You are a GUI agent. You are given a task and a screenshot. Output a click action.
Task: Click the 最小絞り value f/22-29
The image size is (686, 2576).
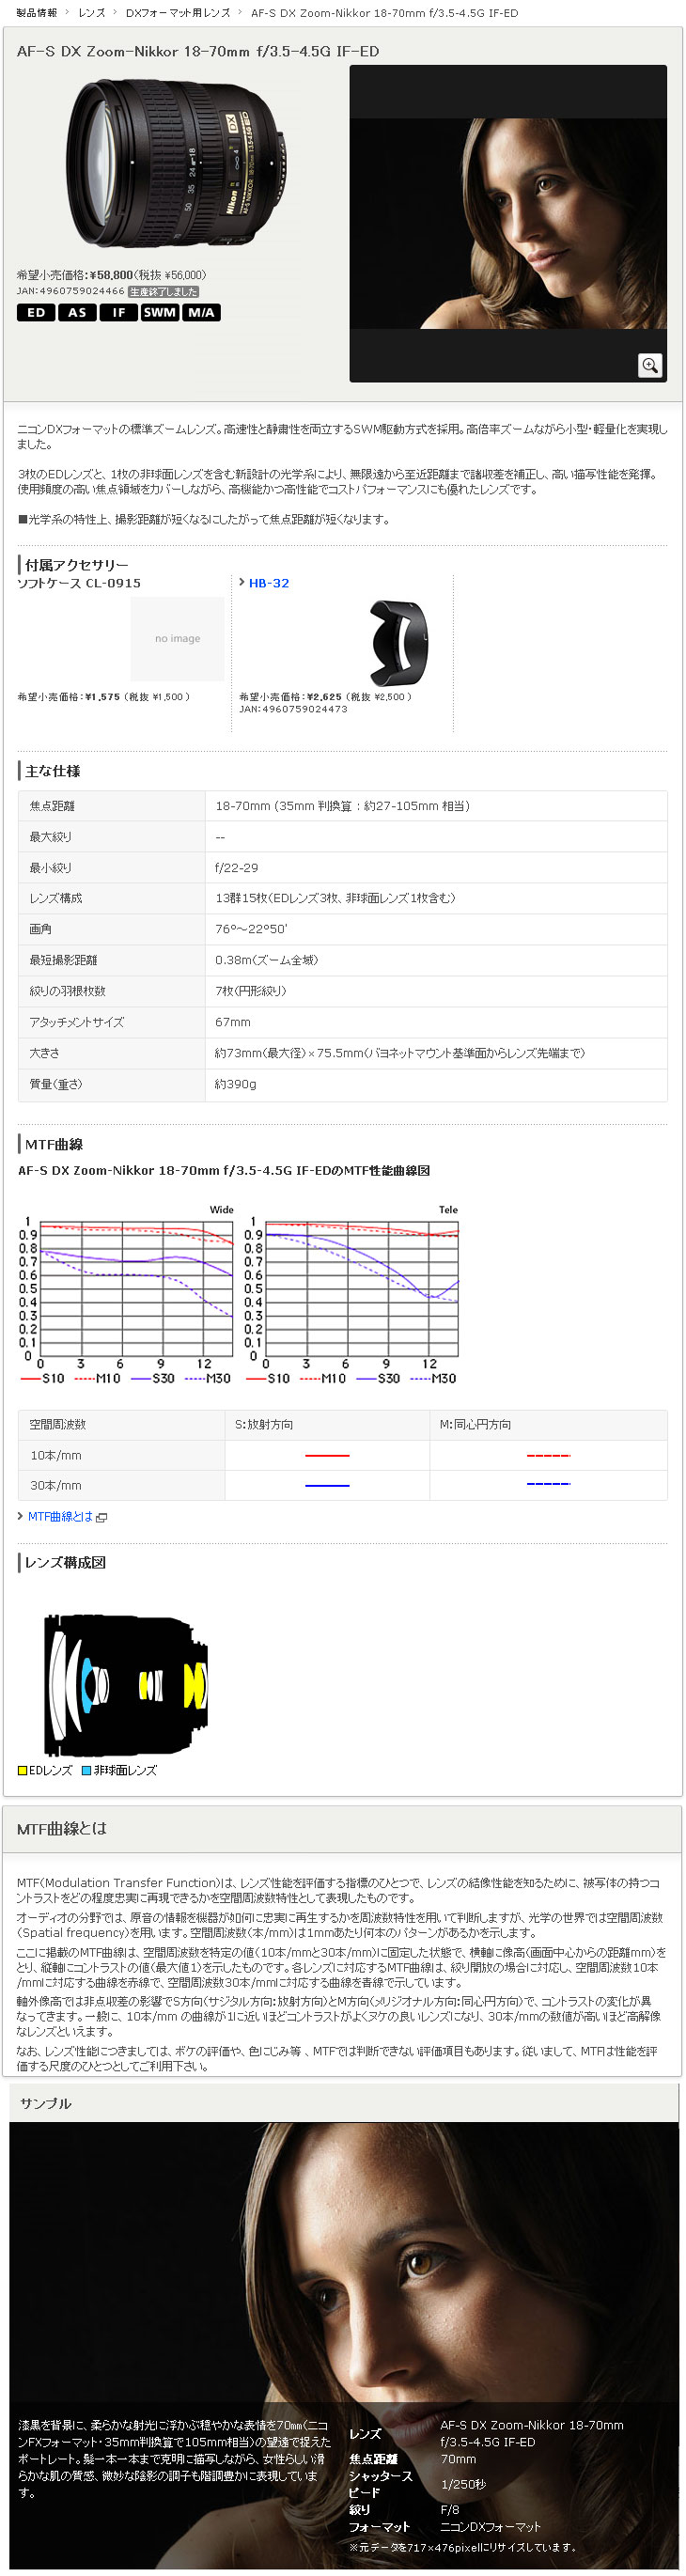(x=237, y=868)
